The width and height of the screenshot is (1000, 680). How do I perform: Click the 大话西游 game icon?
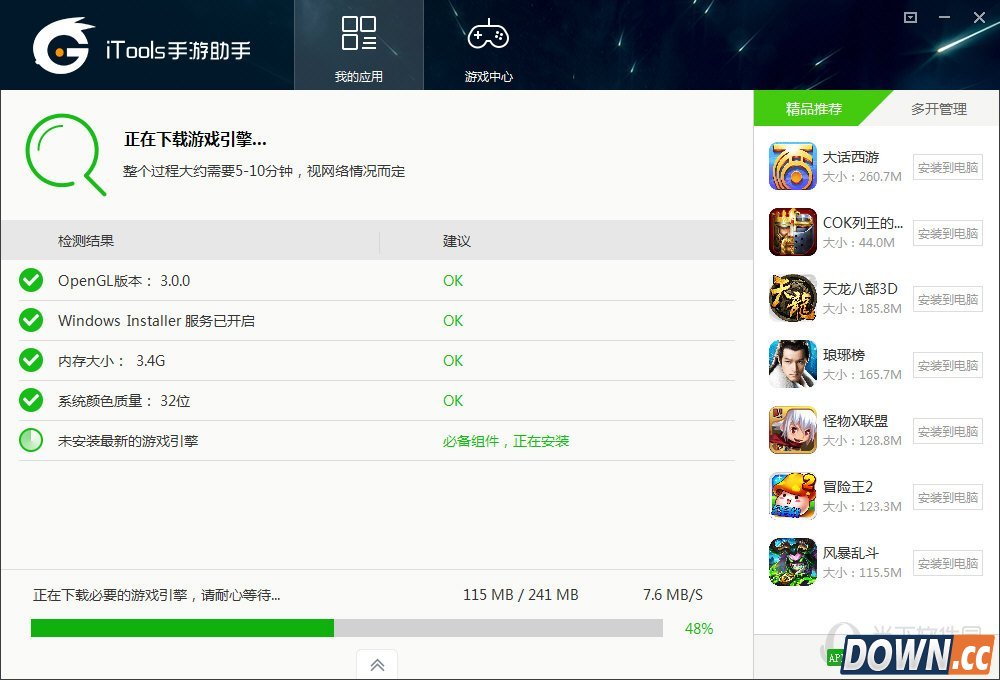click(793, 166)
